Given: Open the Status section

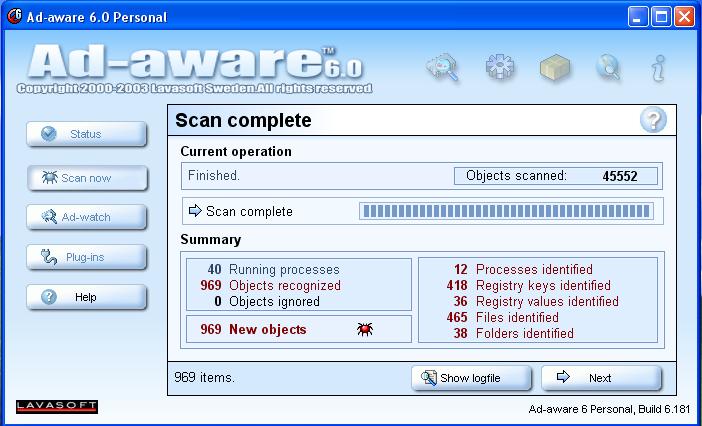Looking at the screenshot, I should [x=86, y=133].
